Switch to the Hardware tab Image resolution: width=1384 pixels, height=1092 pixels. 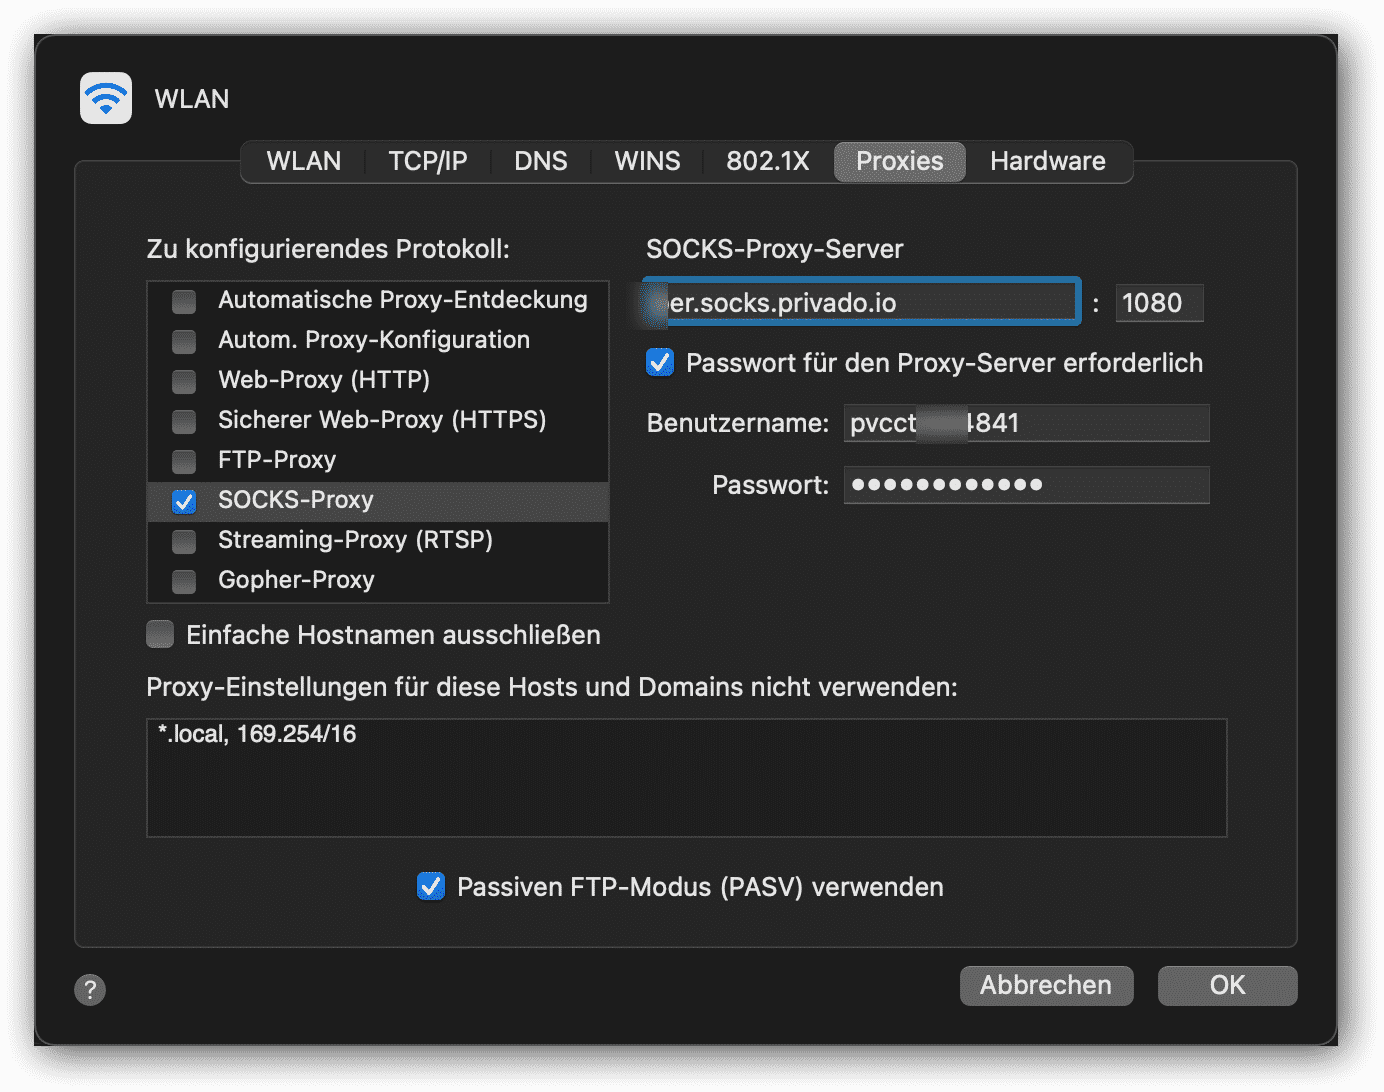(1047, 161)
